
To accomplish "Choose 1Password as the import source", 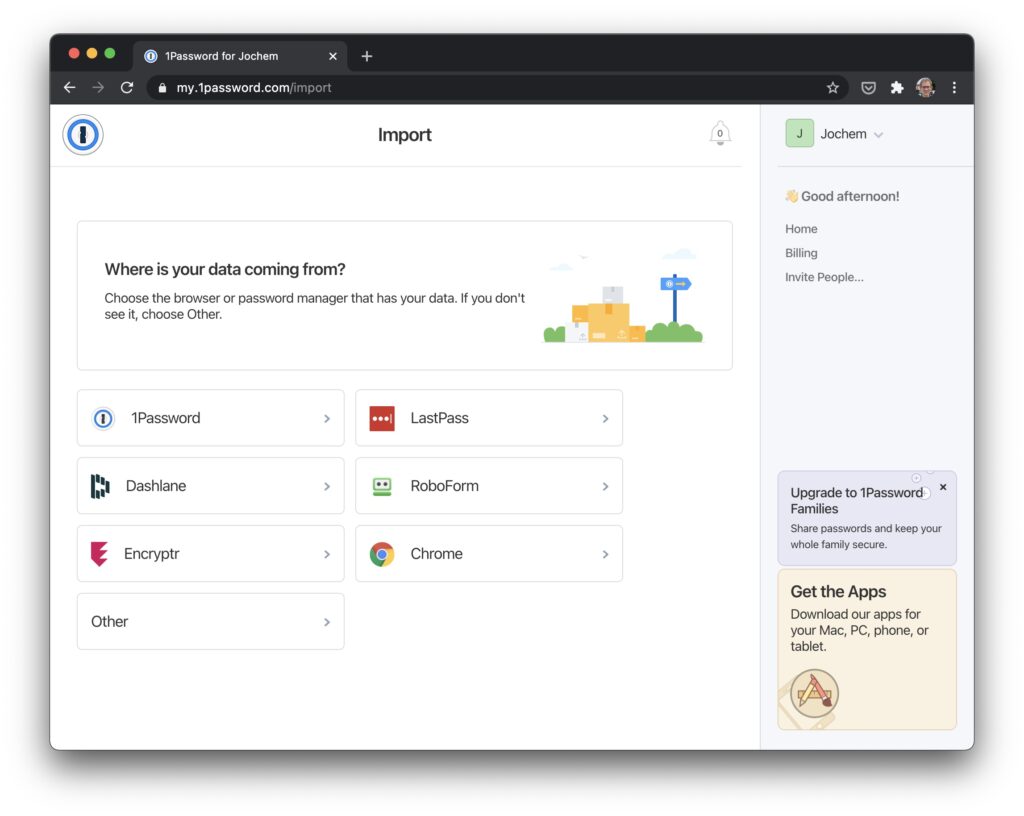I will 210,418.
